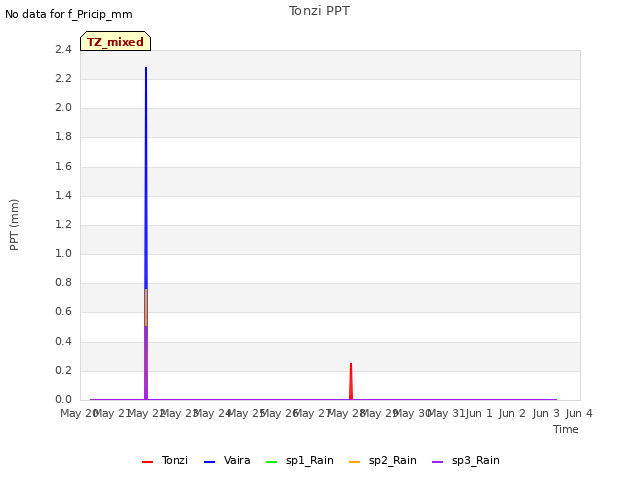Click the 'No data for f_Pricip_mm' message

pyautogui.click(x=69, y=15)
